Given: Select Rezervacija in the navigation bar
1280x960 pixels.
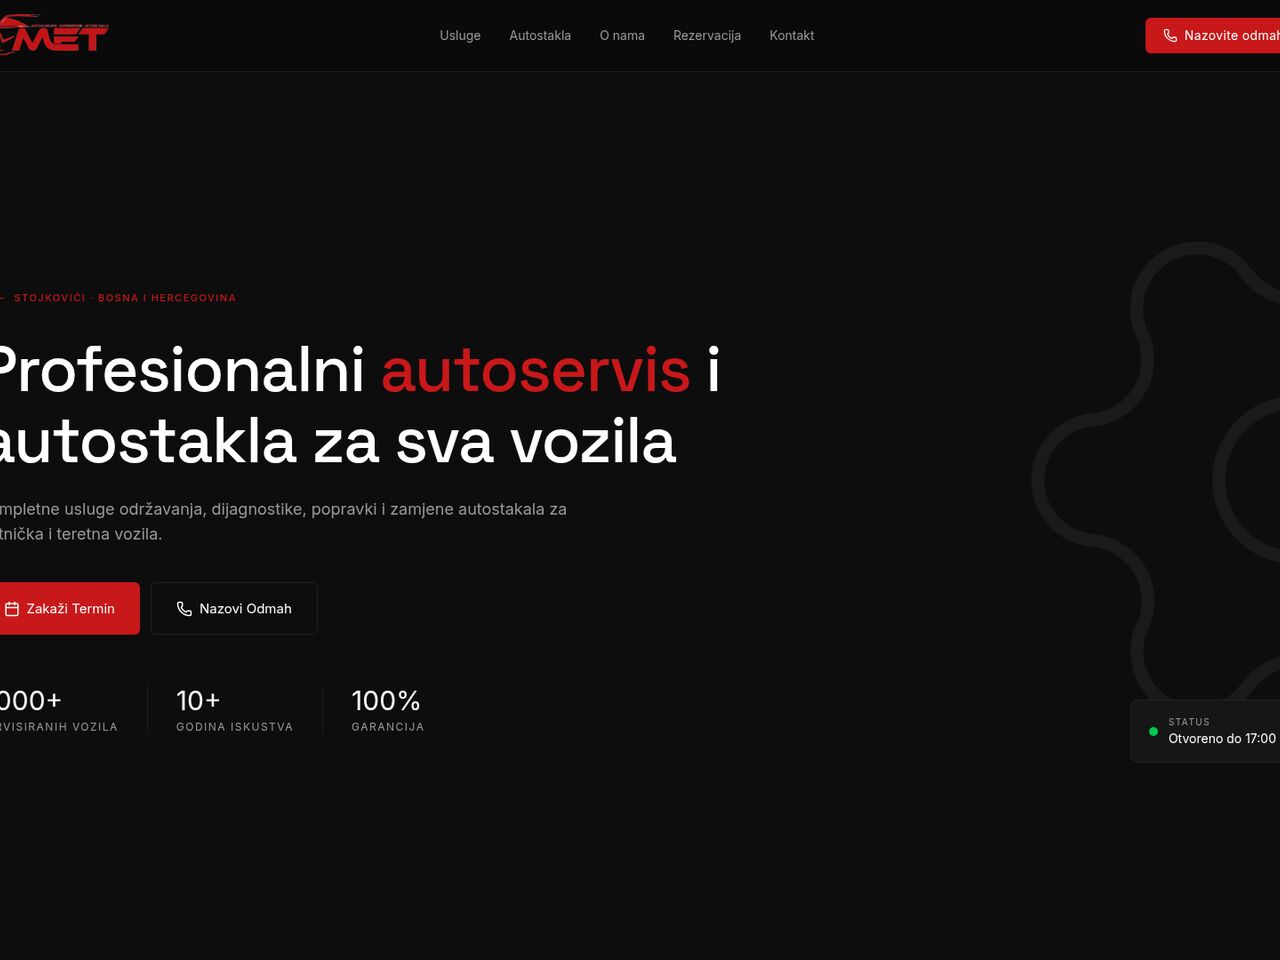Looking at the screenshot, I should click(707, 35).
